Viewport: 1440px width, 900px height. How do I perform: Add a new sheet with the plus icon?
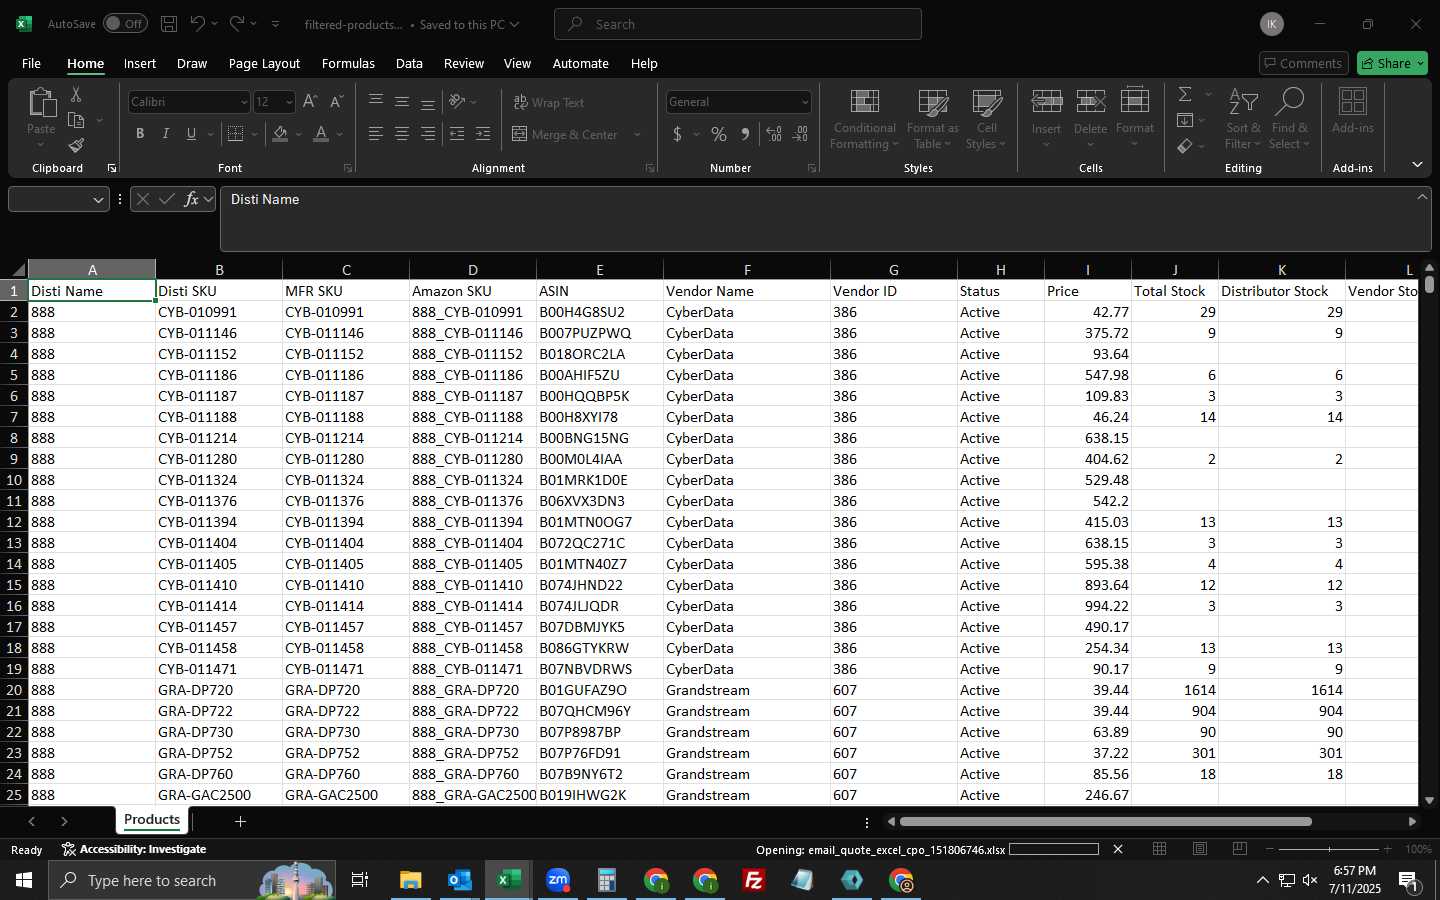(x=240, y=821)
